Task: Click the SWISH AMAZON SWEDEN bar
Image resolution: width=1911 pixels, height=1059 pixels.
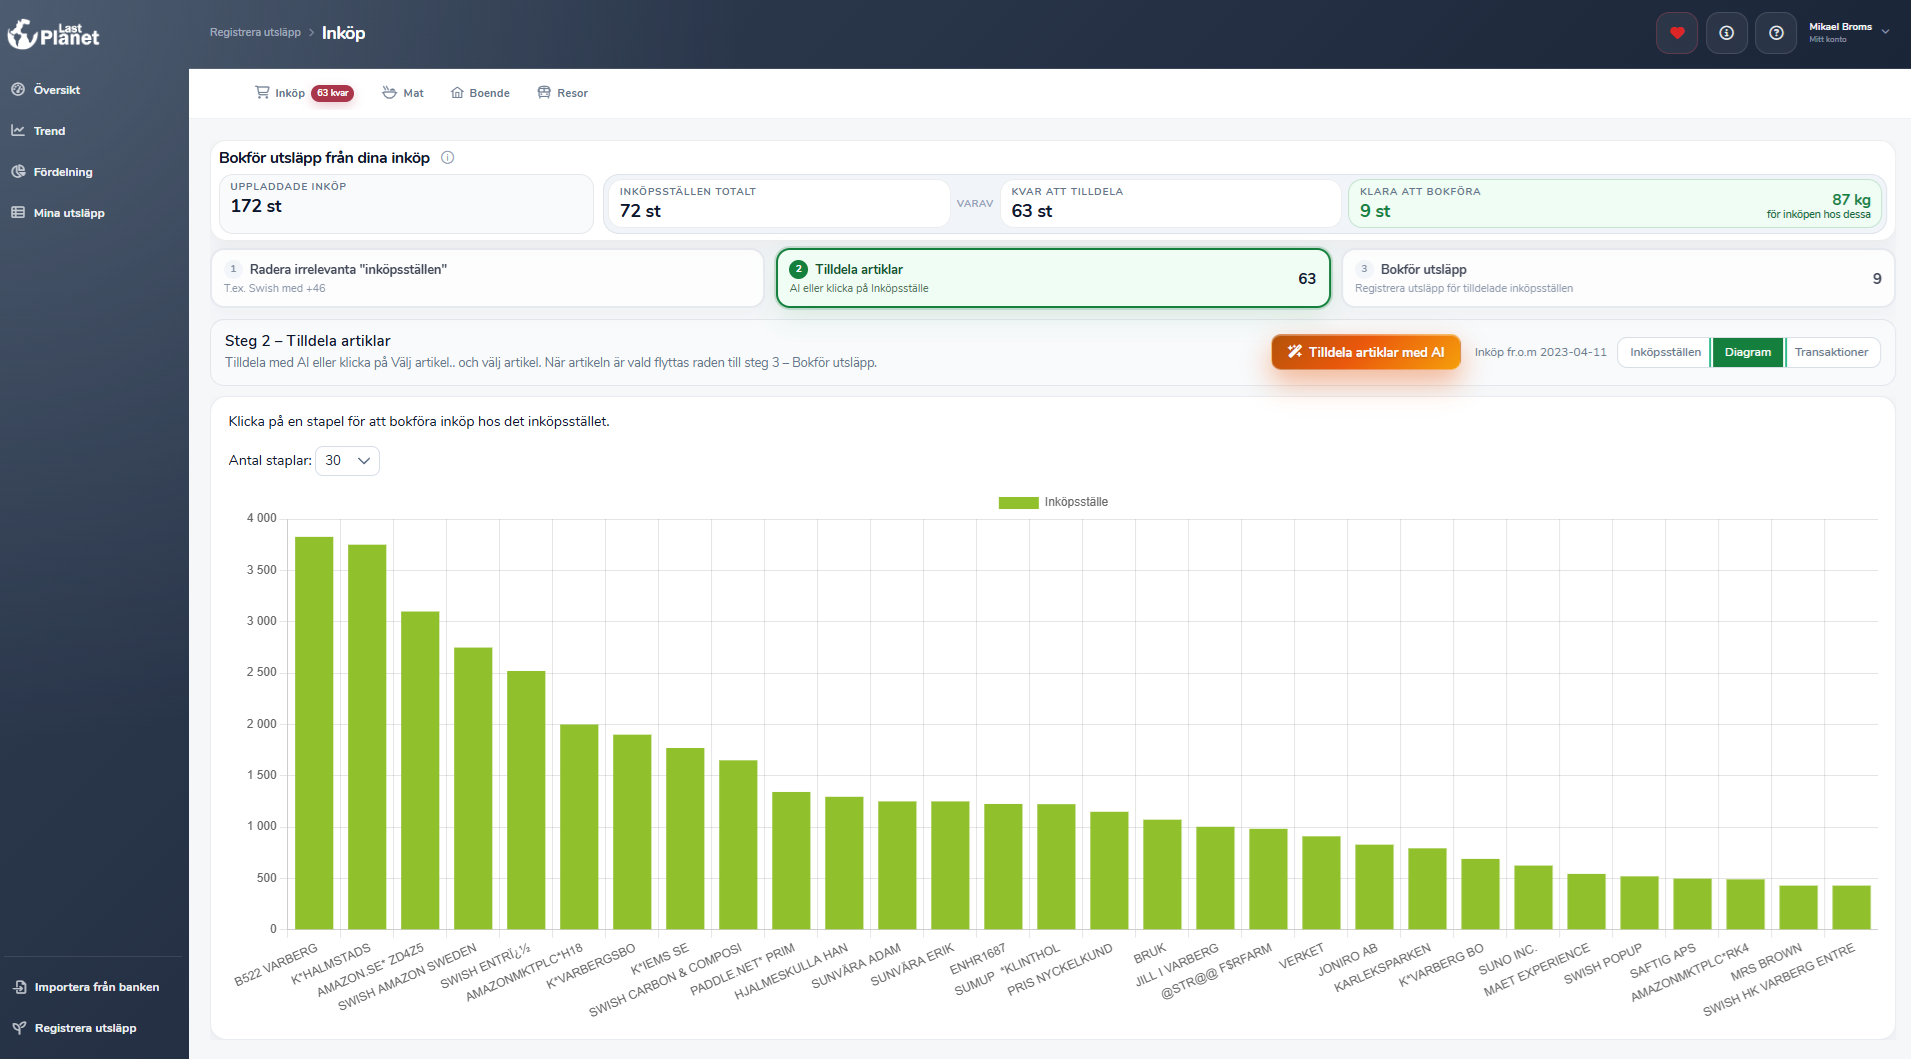Action: [473, 788]
